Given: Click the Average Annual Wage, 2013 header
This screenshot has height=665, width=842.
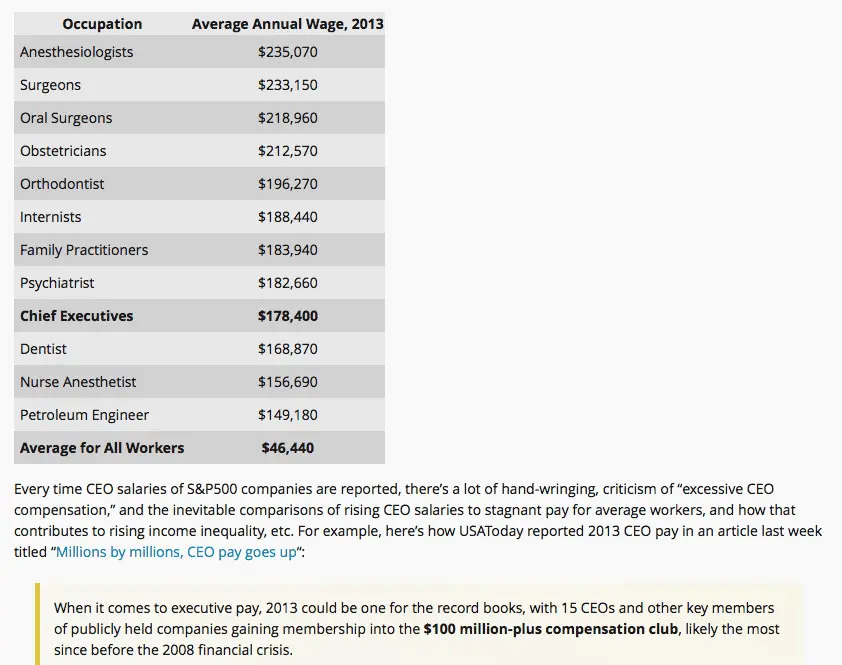Looking at the screenshot, I should tap(288, 24).
